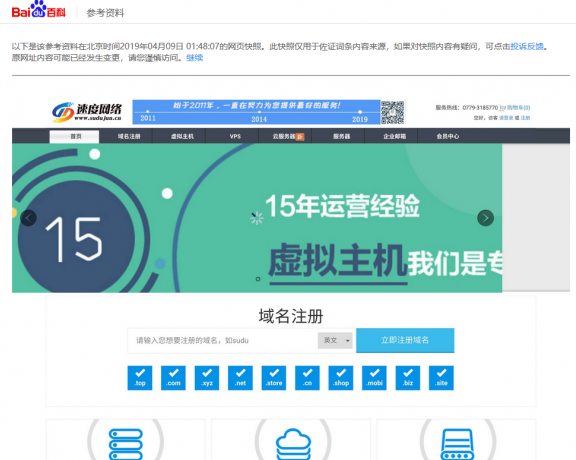Click the rack host icon card
Screen dimensions: 576x460
pyautogui.click(x=456, y=440)
